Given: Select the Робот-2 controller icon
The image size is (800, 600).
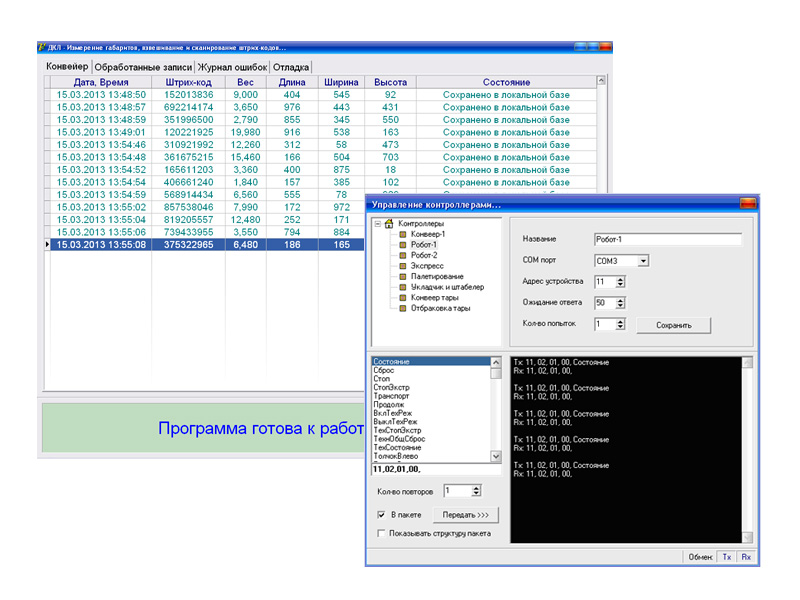Looking at the screenshot, I should (404, 255).
